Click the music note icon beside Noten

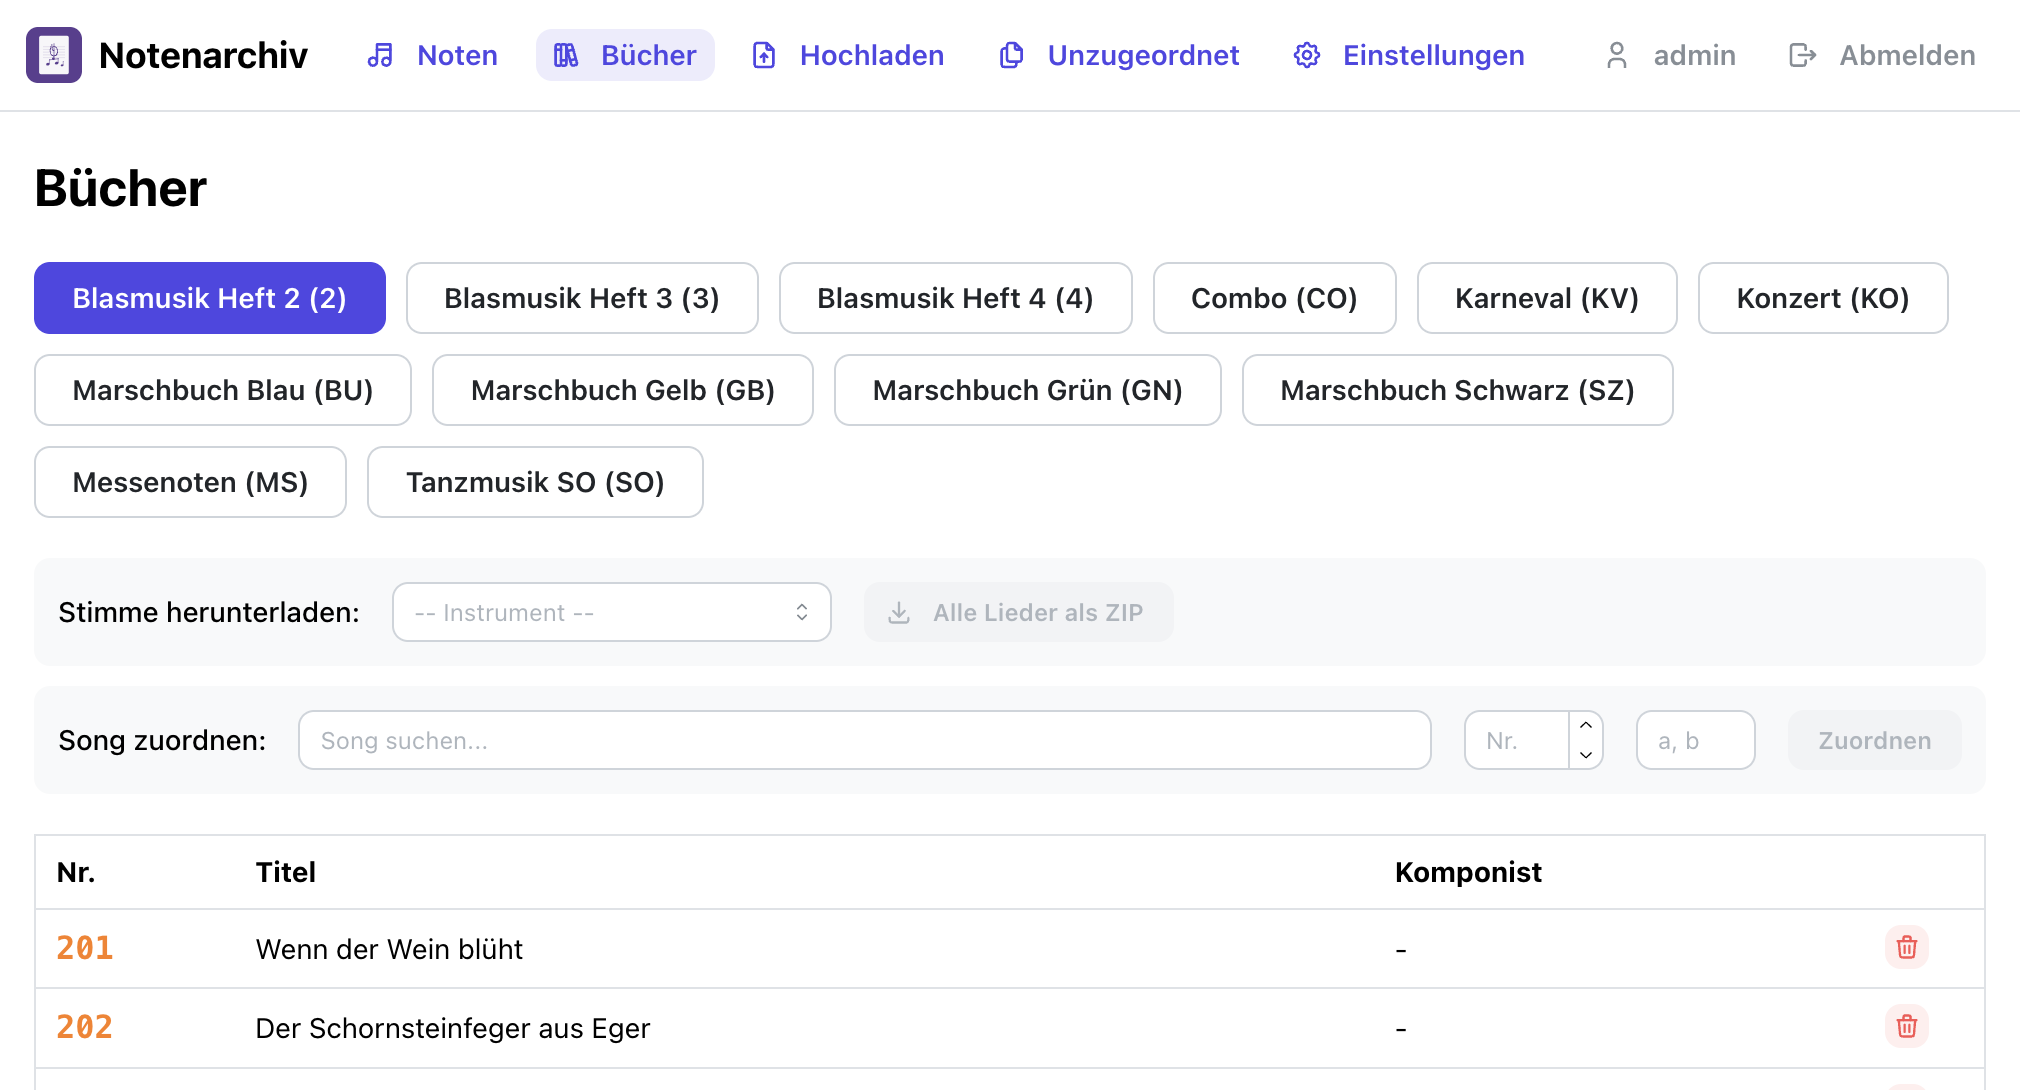(380, 55)
